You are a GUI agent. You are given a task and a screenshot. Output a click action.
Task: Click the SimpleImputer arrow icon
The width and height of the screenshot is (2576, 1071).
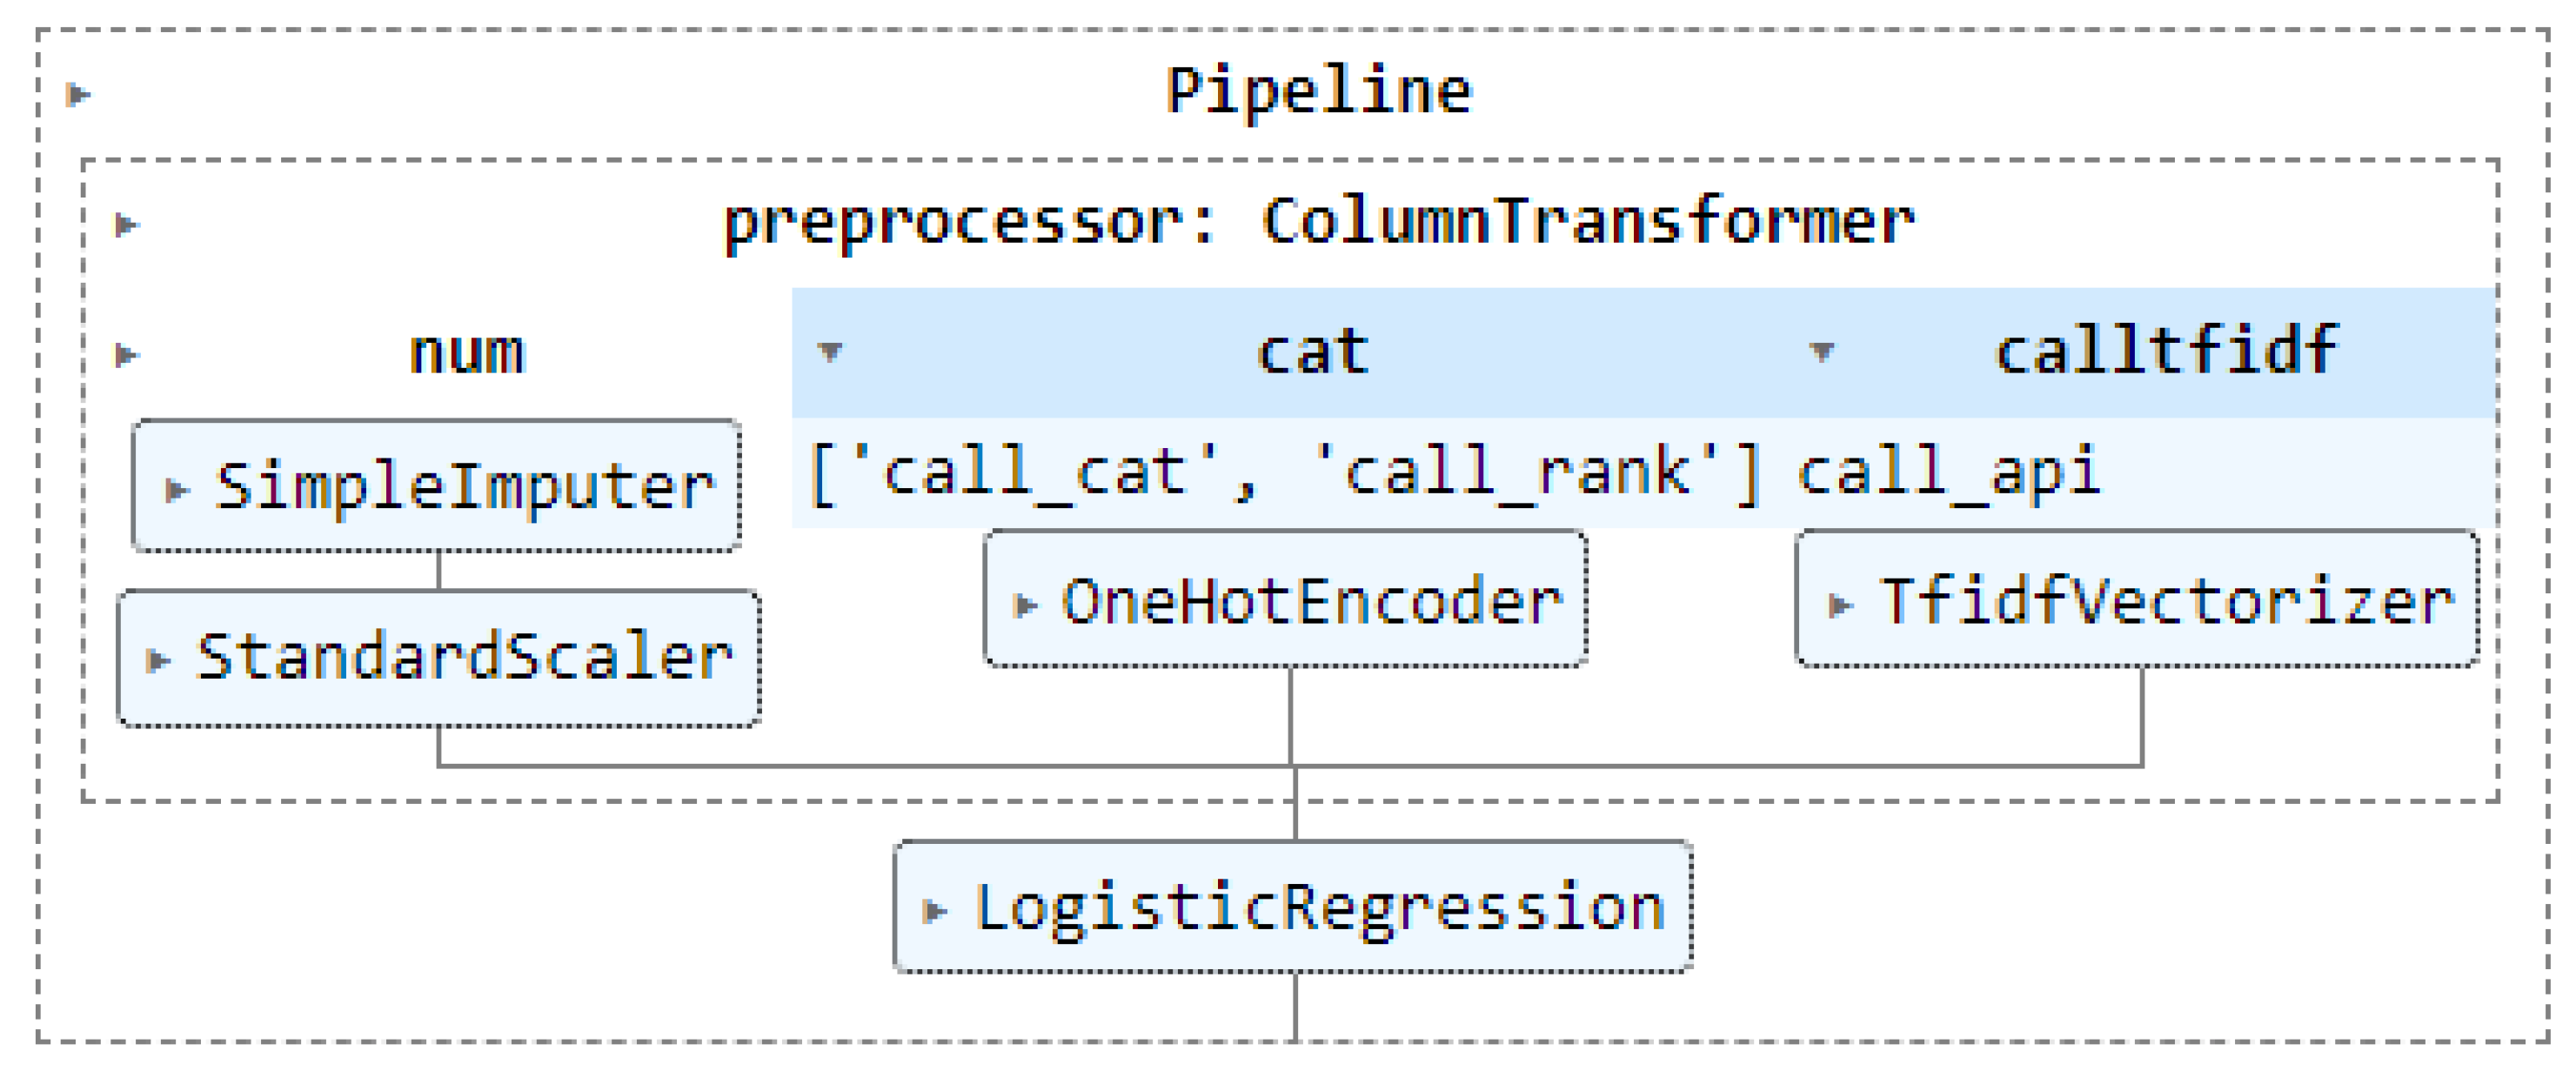point(177,489)
